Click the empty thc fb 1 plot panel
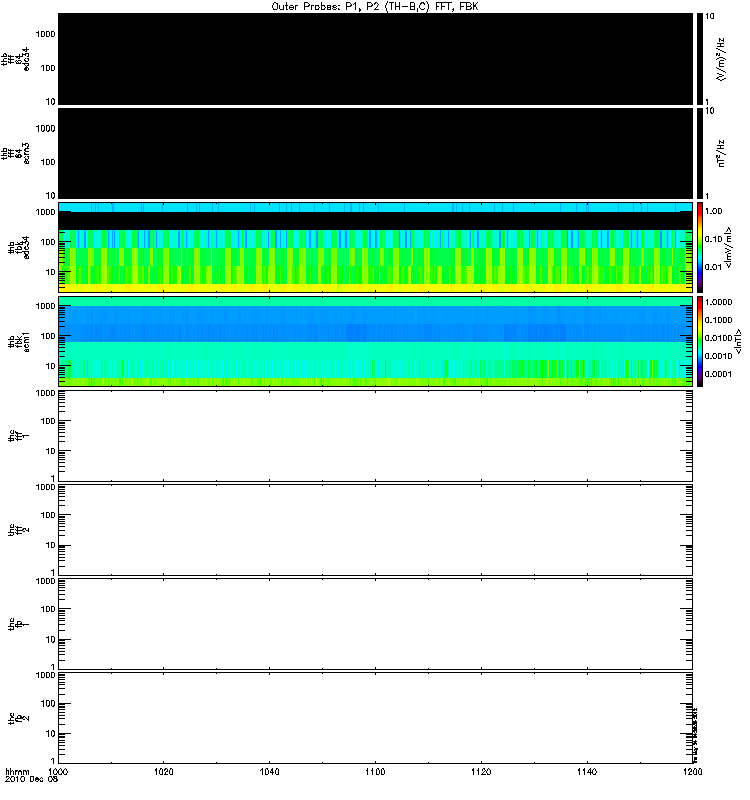 coord(375,623)
